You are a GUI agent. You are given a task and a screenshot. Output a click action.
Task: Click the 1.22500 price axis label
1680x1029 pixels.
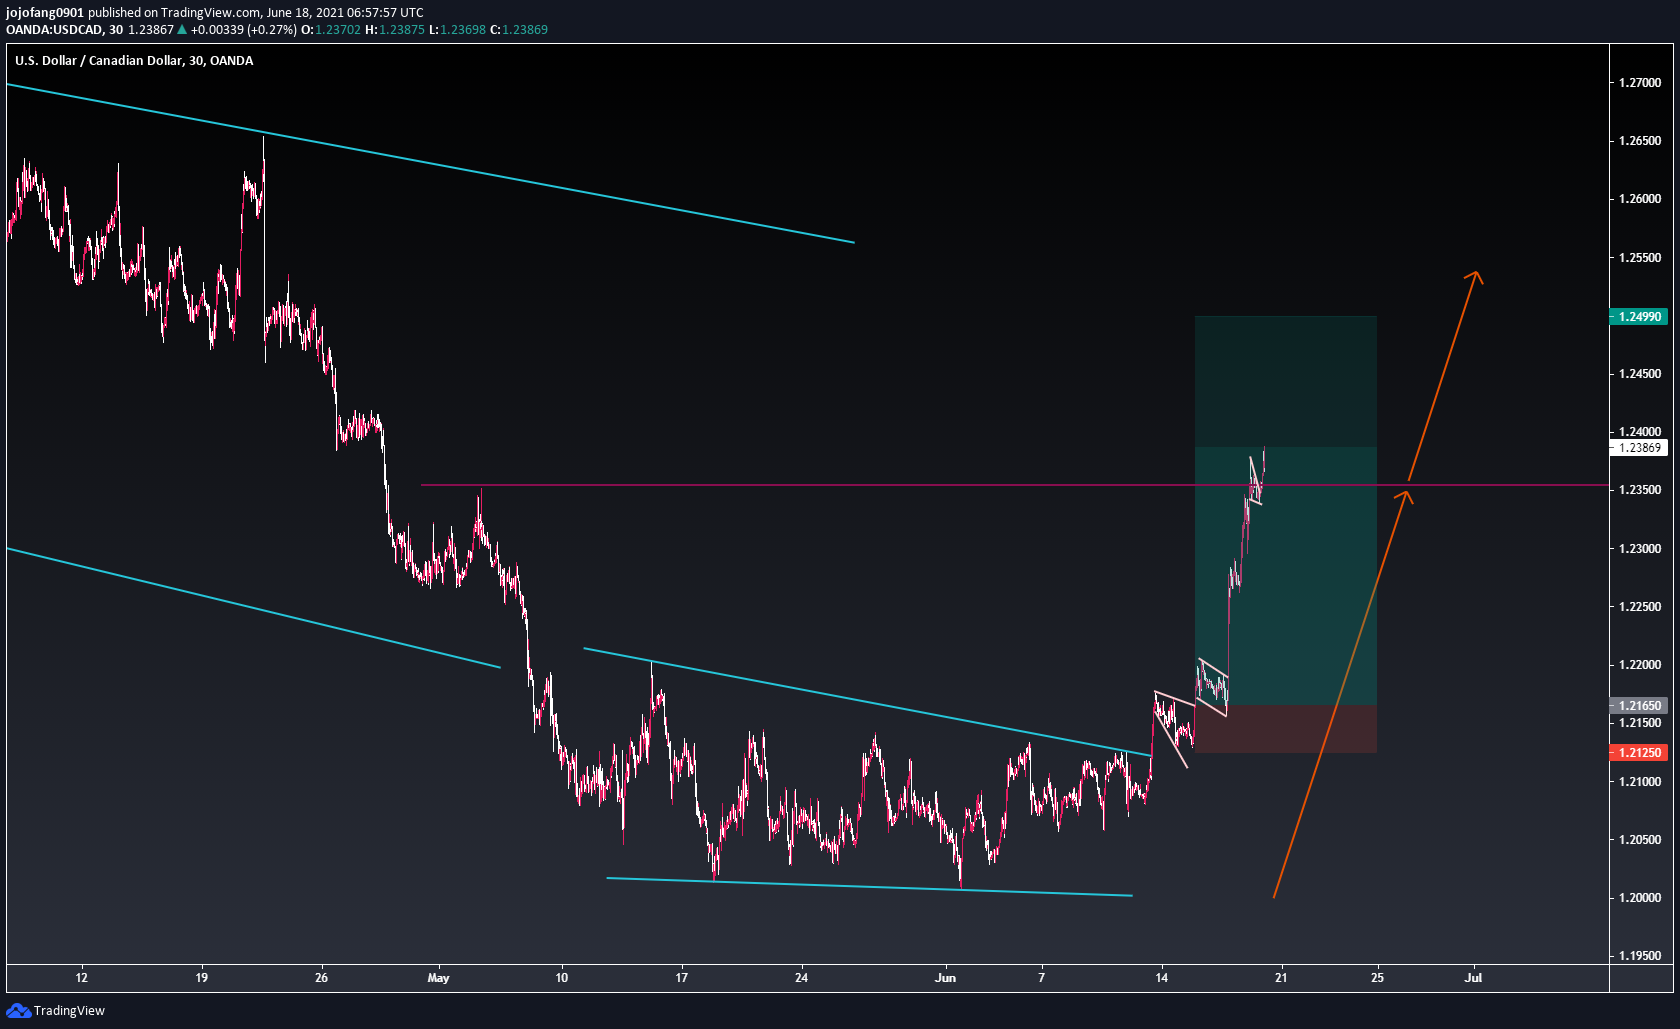(x=1640, y=607)
